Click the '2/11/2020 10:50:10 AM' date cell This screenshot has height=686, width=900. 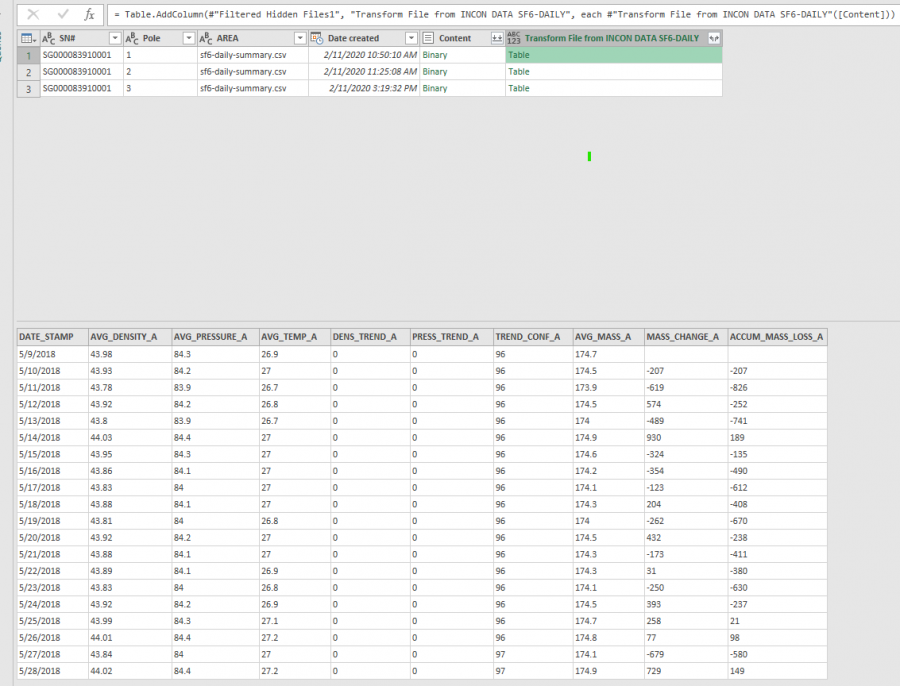364,55
